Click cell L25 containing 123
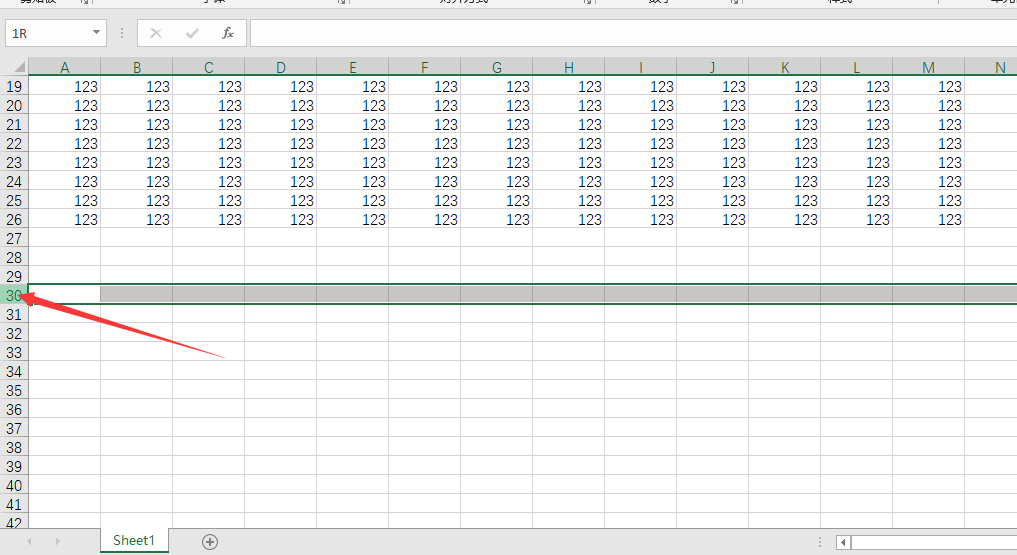This screenshot has height=555, width=1017. pyautogui.click(x=857, y=200)
